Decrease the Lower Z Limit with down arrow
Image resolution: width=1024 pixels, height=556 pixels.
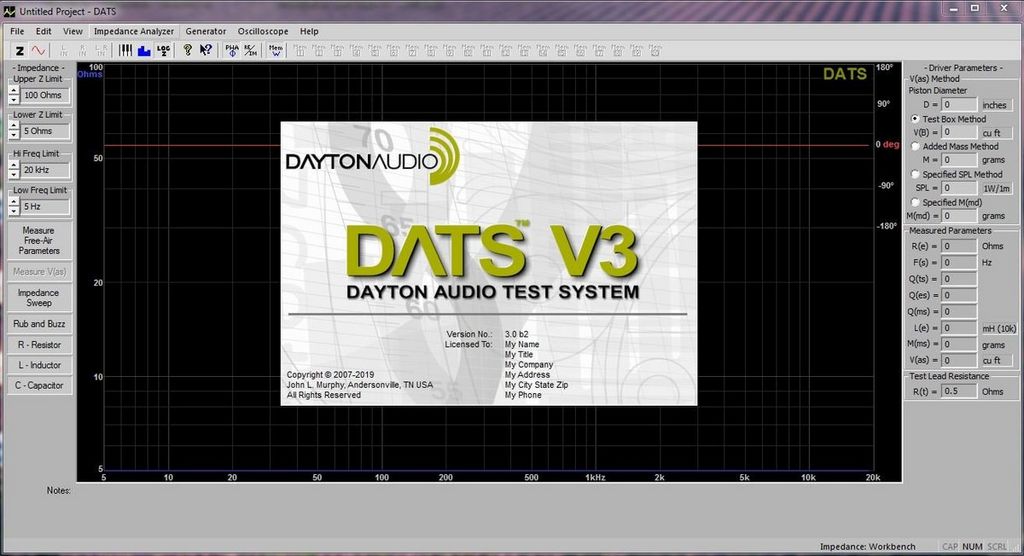point(14,135)
